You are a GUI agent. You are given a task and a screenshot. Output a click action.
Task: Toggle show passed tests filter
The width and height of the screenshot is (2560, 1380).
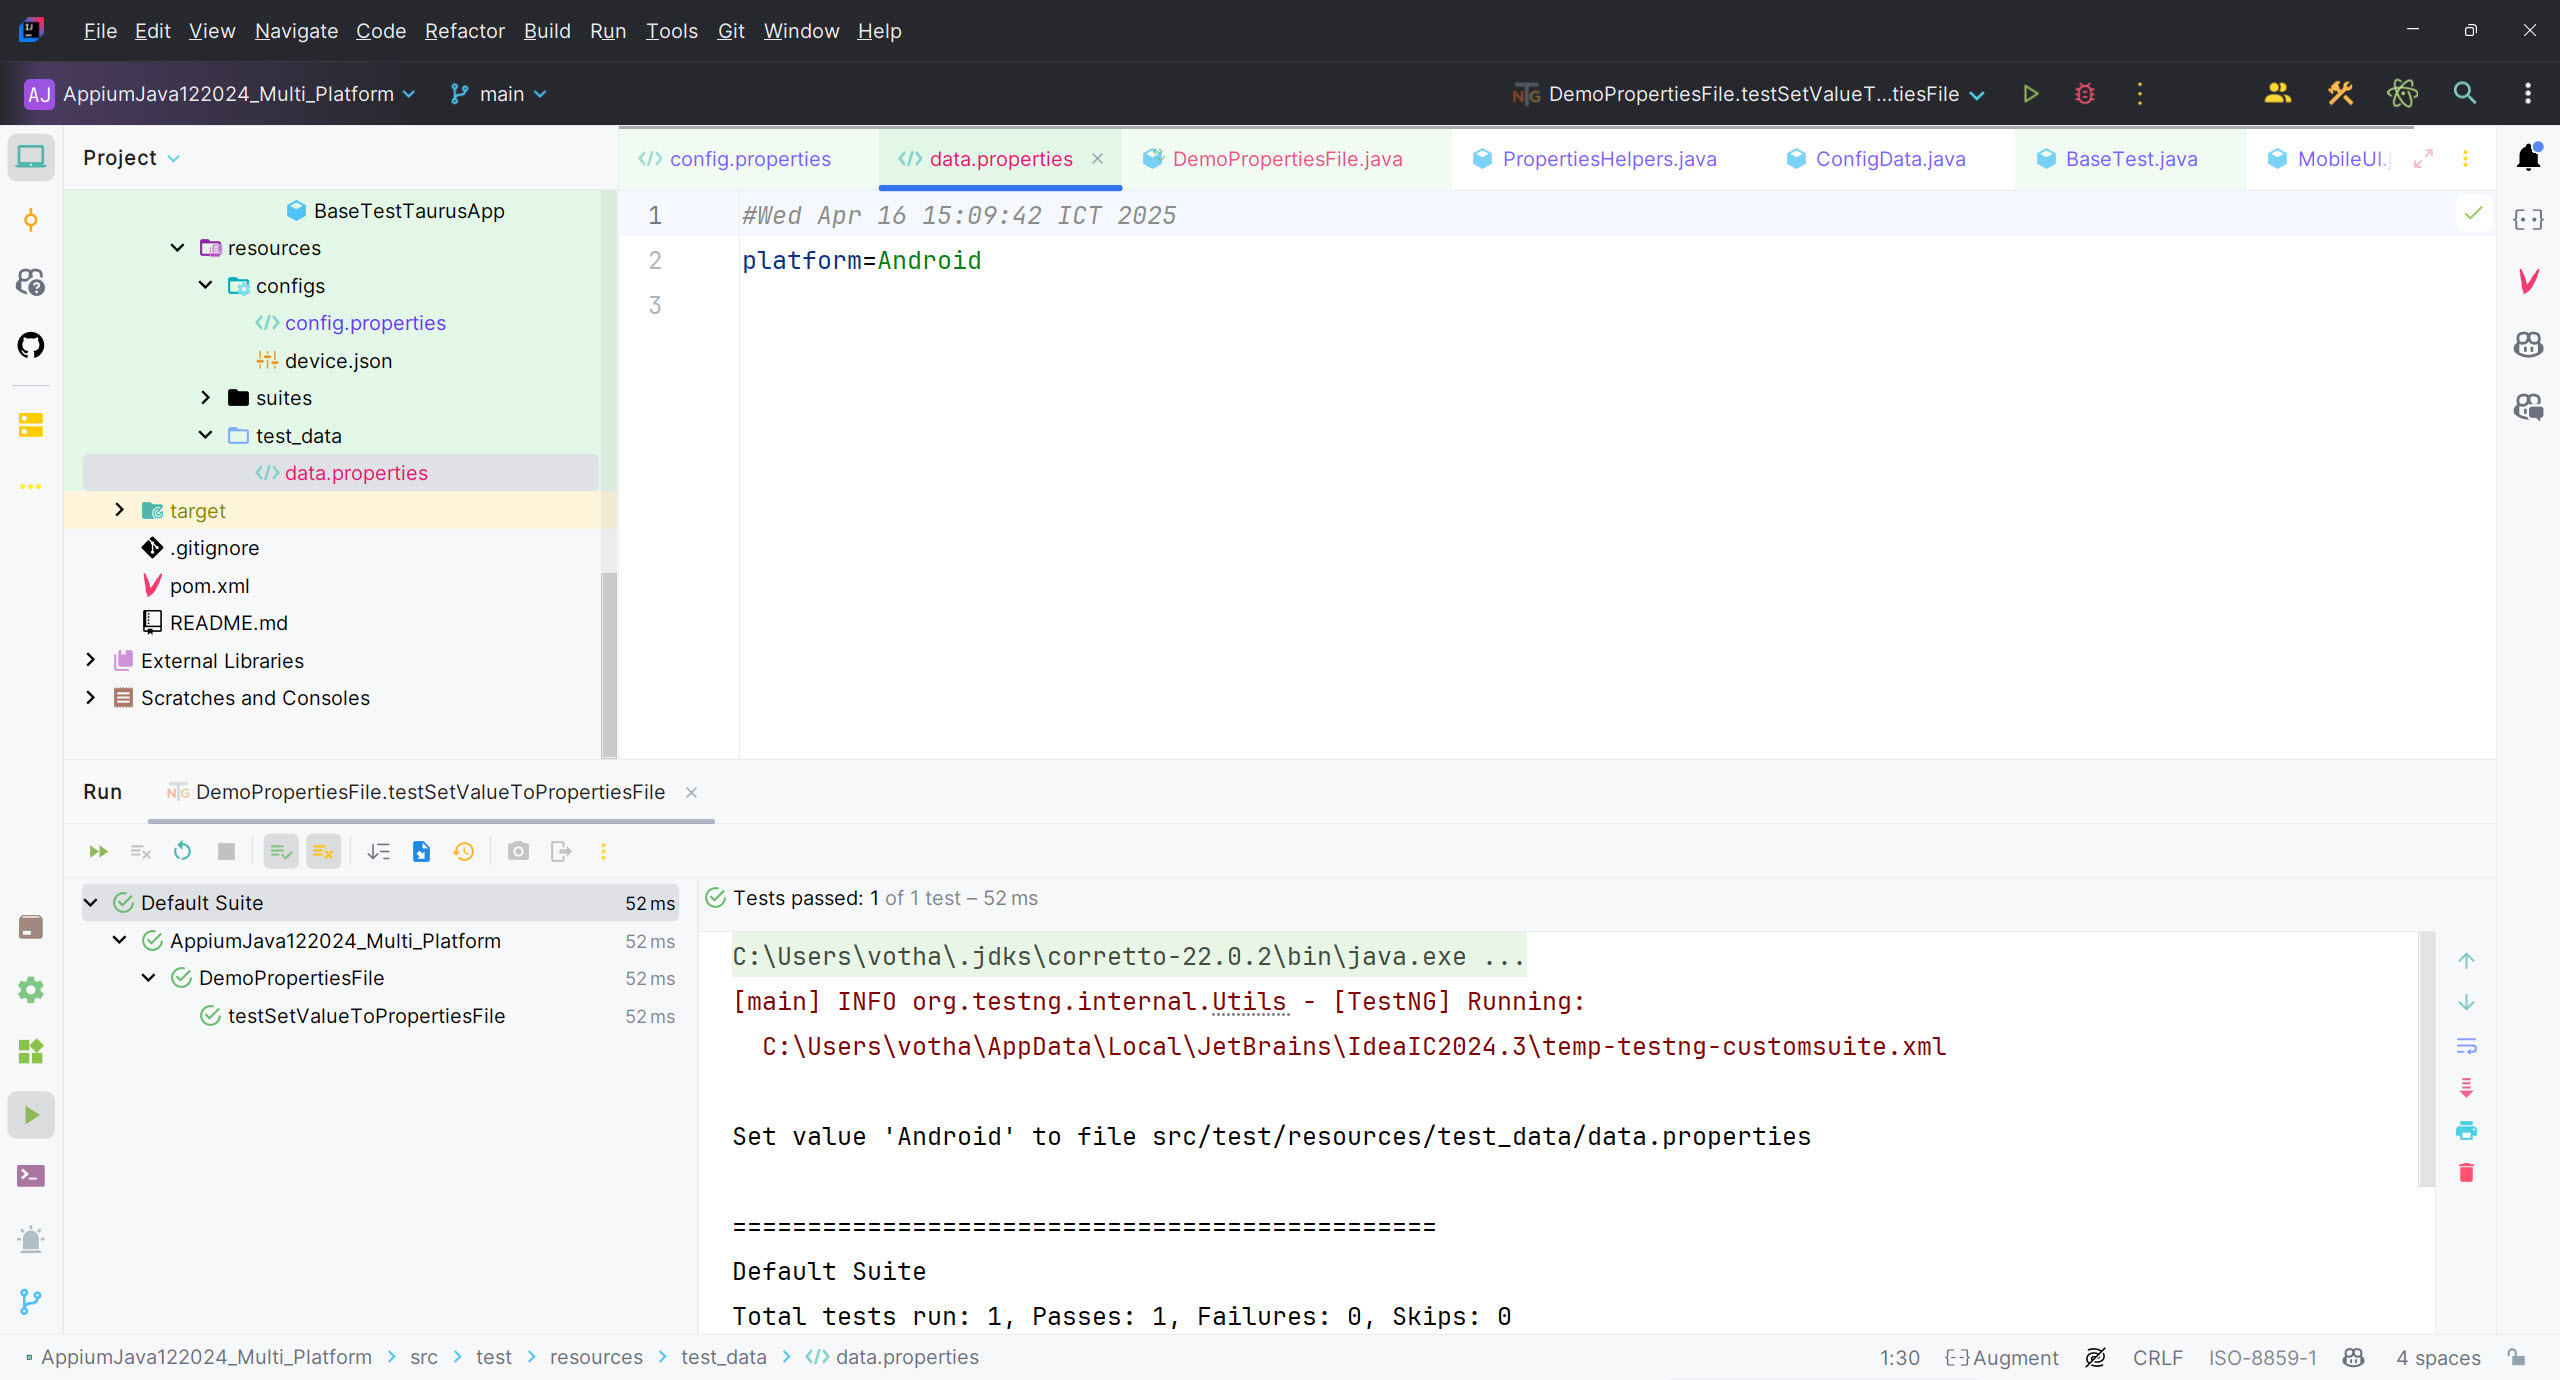281,851
